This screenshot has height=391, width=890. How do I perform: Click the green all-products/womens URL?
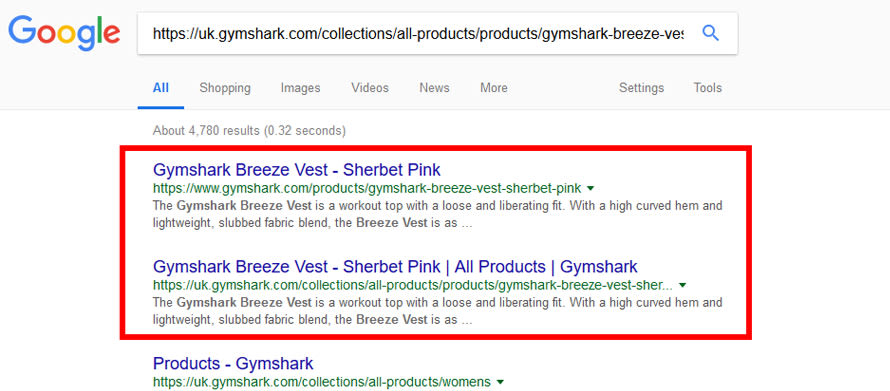pyautogui.click(x=322, y=382)
